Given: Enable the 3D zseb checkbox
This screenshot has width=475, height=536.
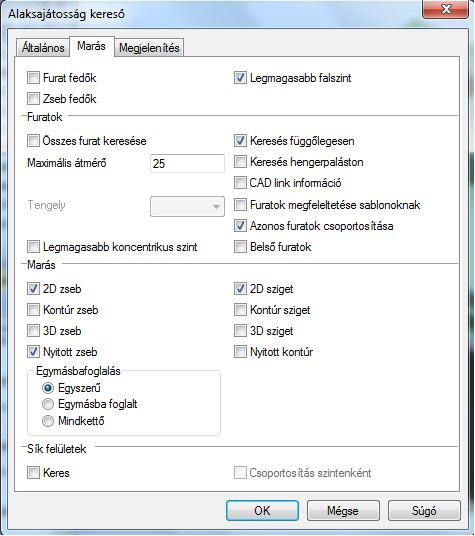Looking at the screenshot, I should tap(33, 331).
